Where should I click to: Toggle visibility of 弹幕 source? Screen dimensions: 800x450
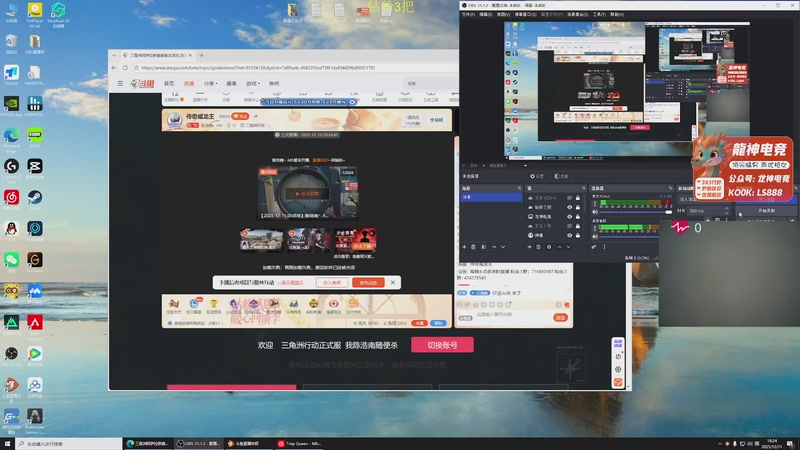pos(569,235)
